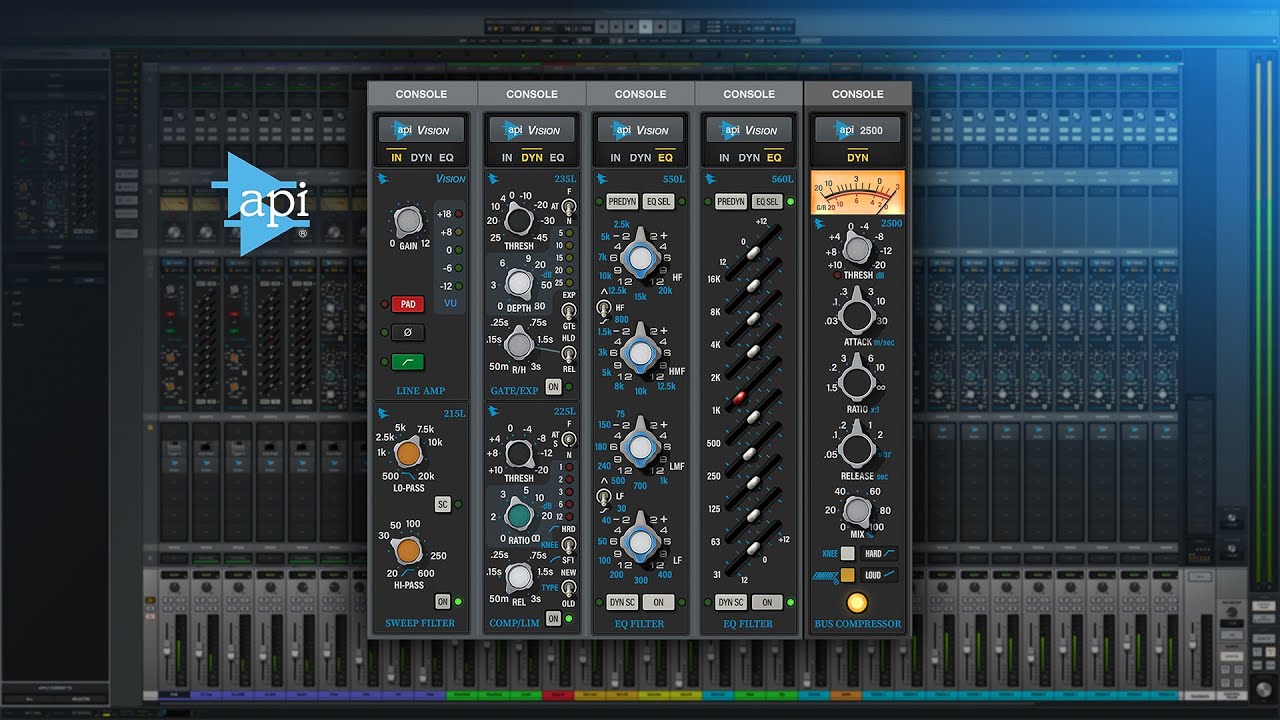This screenshot has height=720, width=1280.
Task: Toggle the SC button in Sweep Filter
Action: (442, 505)
